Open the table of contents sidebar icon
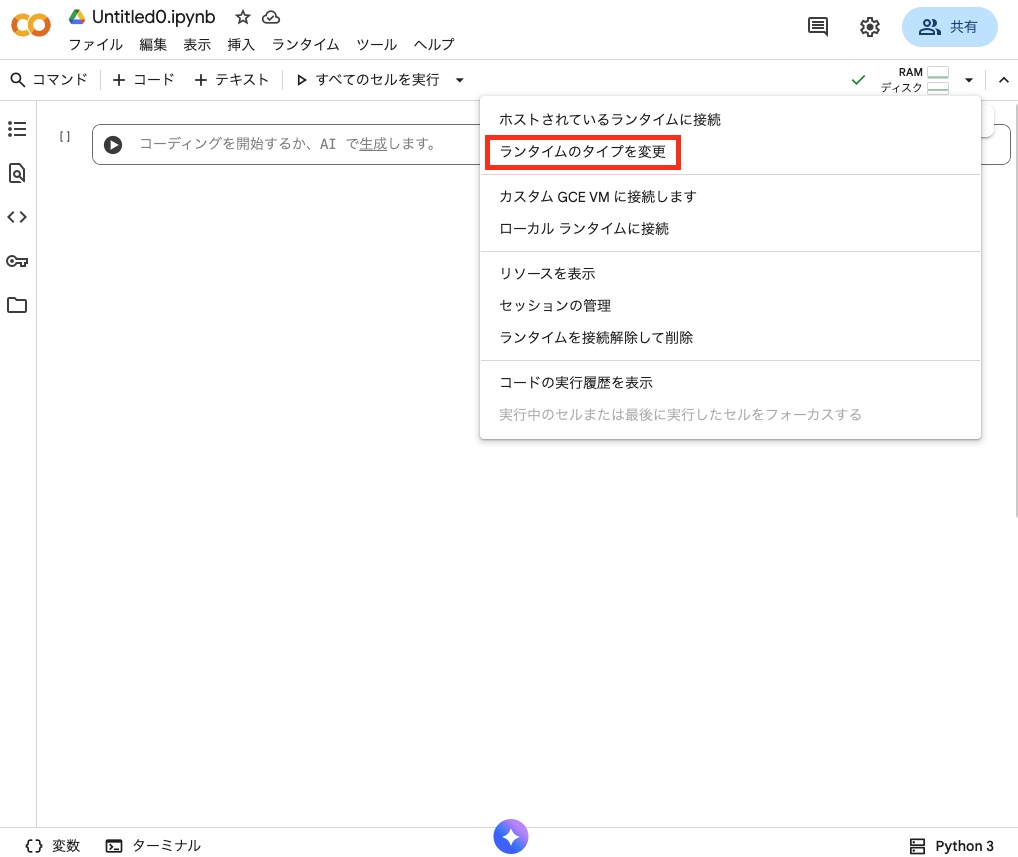This screenshot has width=1018, height=857. pyautogui.click(x=17, y=129)
